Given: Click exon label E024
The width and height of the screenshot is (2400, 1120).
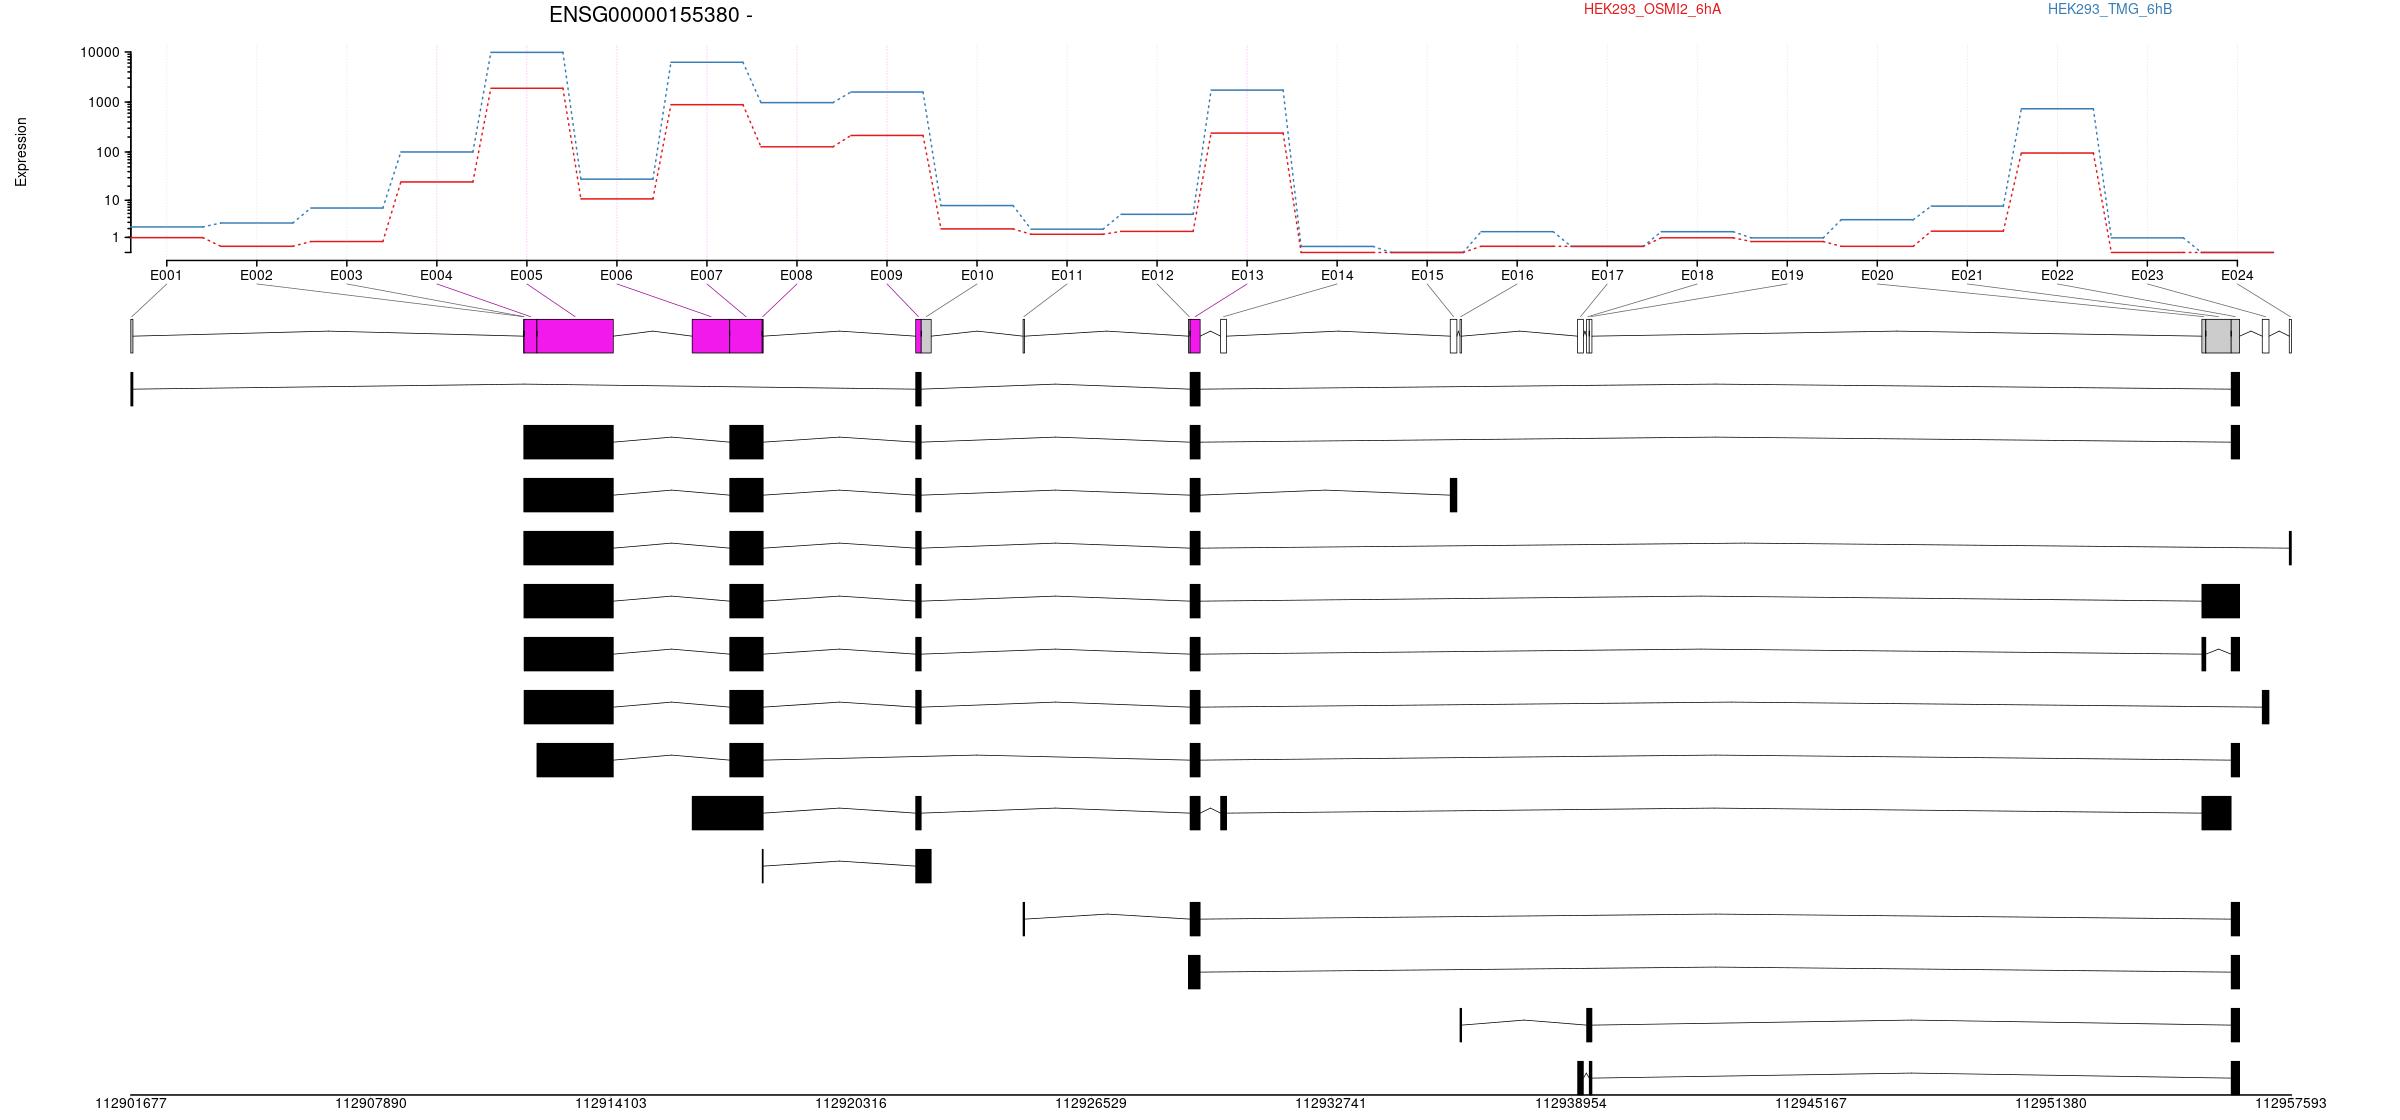Looking at the screenshot, I should tap(2237, 275).
